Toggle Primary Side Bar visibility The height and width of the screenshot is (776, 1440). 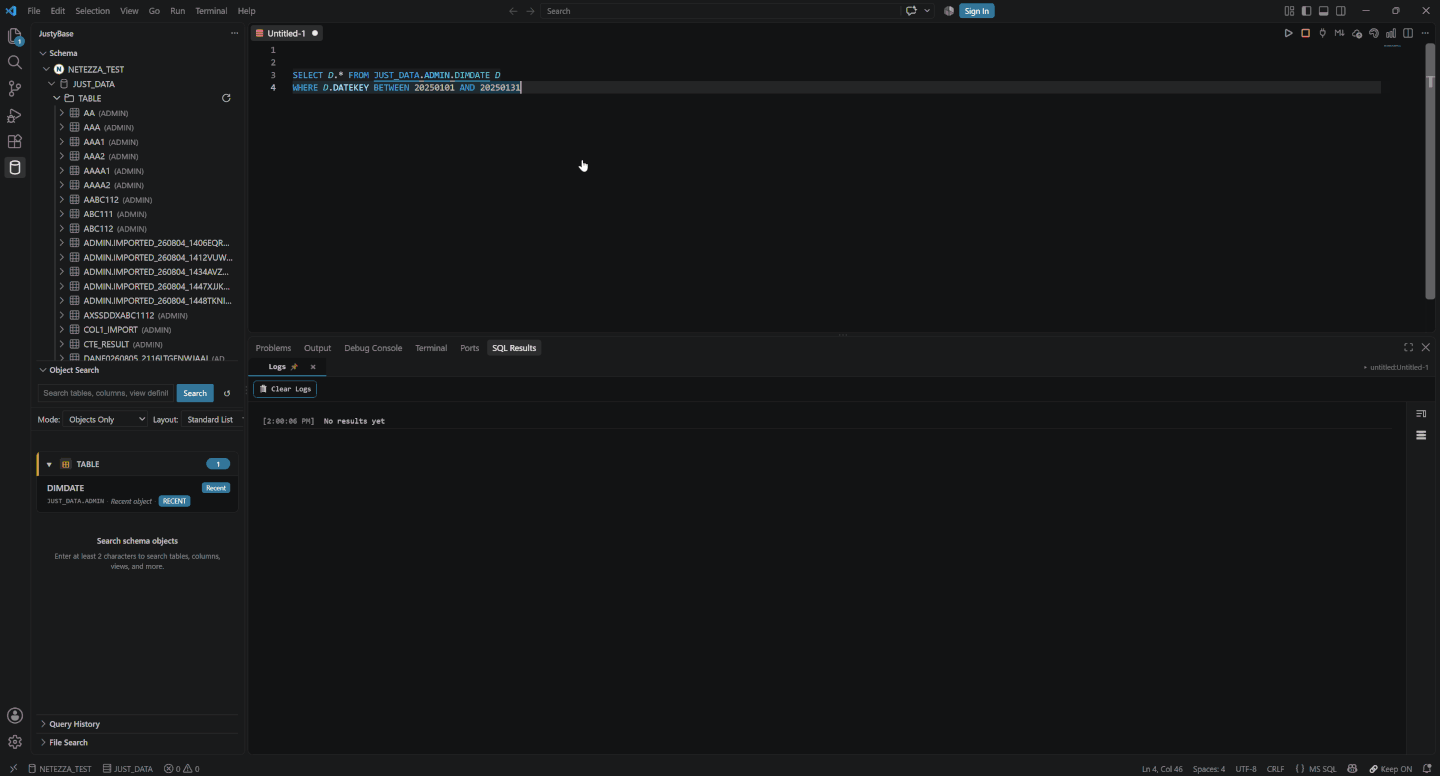(x=1306, y=11)
